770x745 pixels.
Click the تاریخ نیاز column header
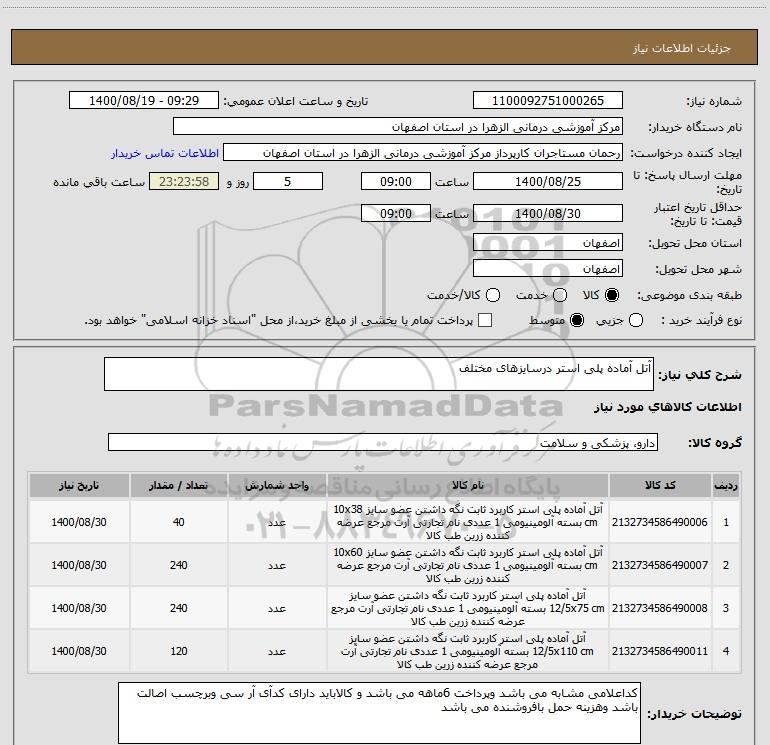coord(79,486)
